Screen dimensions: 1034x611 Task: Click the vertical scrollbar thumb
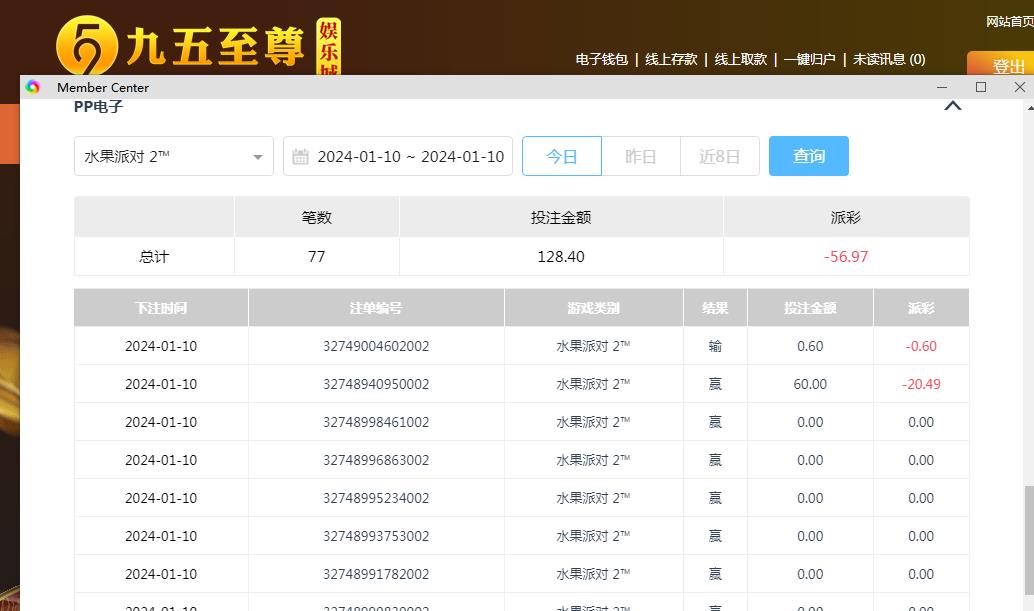click(x=1028, y=540)
